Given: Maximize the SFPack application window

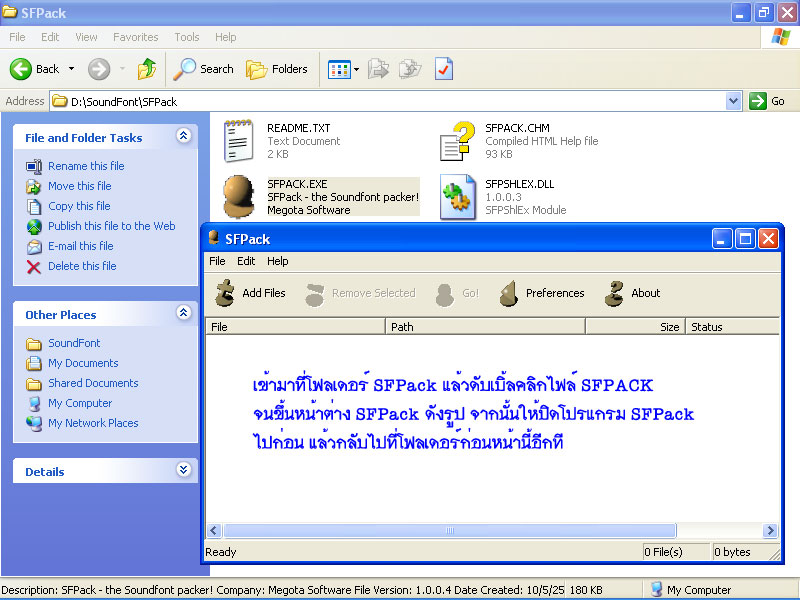Looking at the screenshot, I should tap(745, 238).
